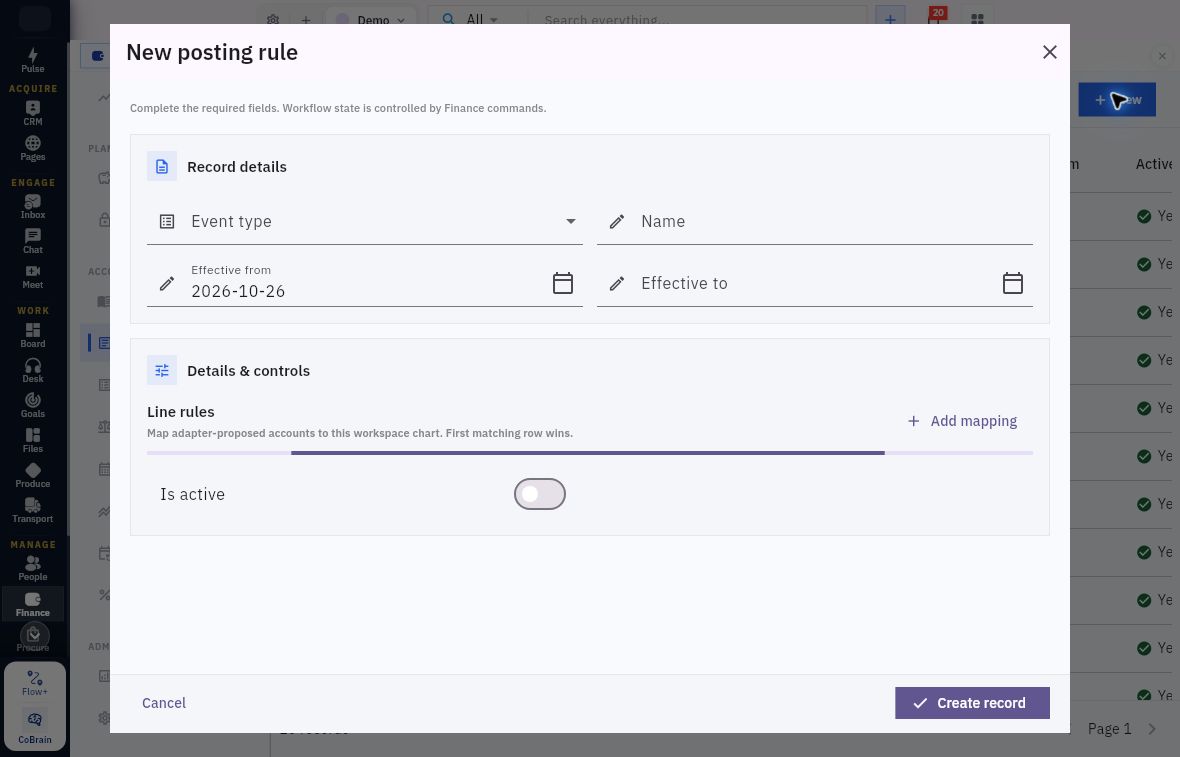The image size is (1180, 757).
Task: Open Board in the sidebar
Action: (x=32, y=336)
